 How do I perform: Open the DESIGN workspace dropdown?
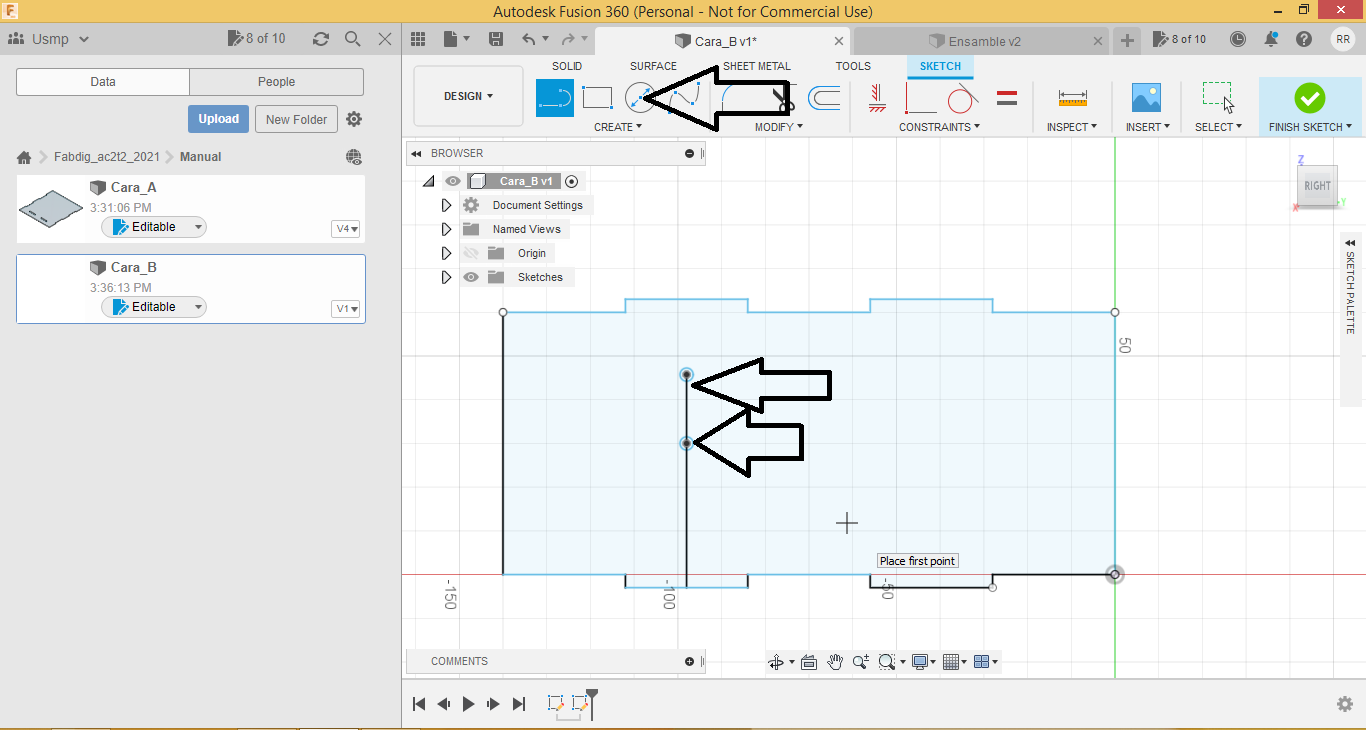(468, 96)
